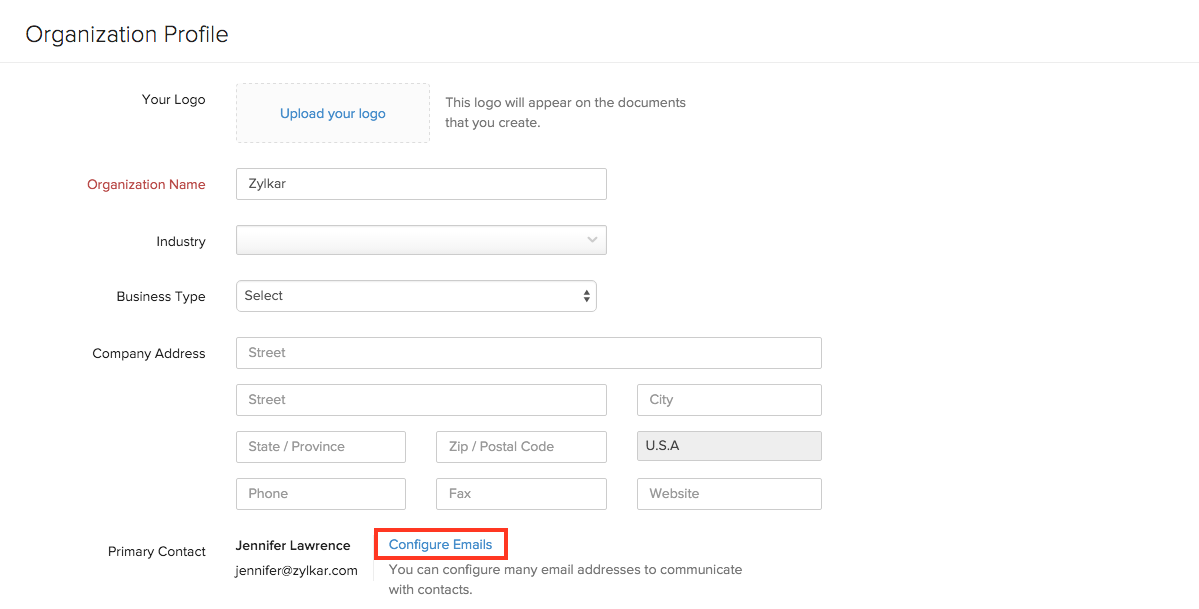Open Configure Emails link

click(x=440, y=543)
